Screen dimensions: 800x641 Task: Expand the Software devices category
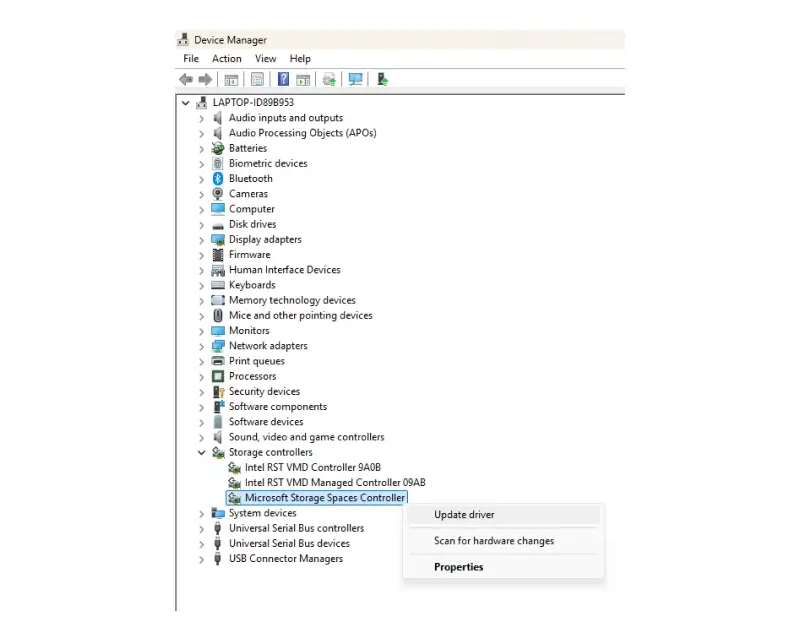[x=202, y=422]
